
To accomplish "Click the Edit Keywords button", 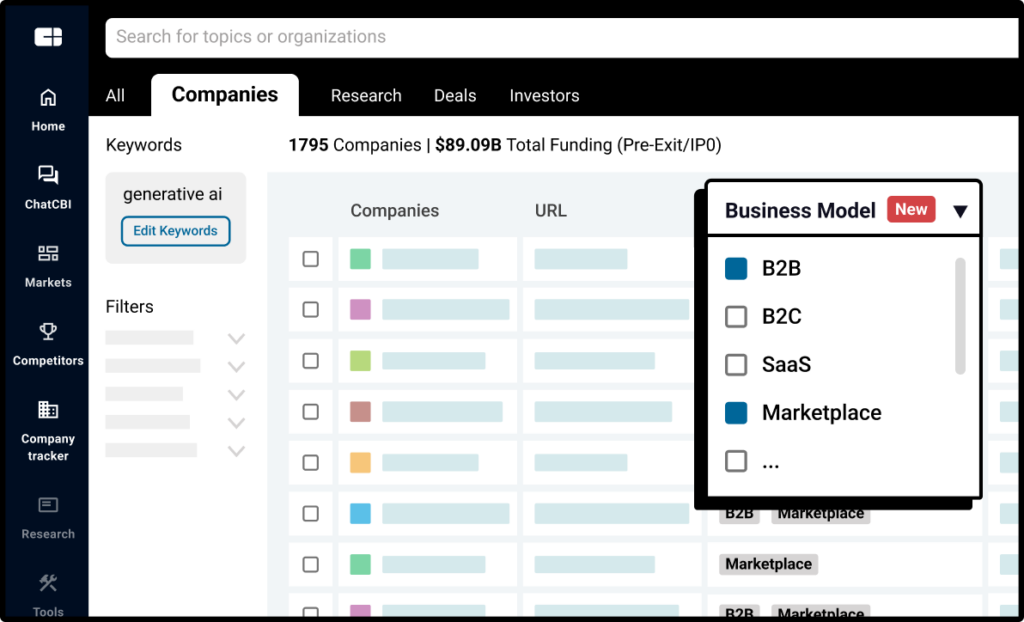I will [176, 231].
